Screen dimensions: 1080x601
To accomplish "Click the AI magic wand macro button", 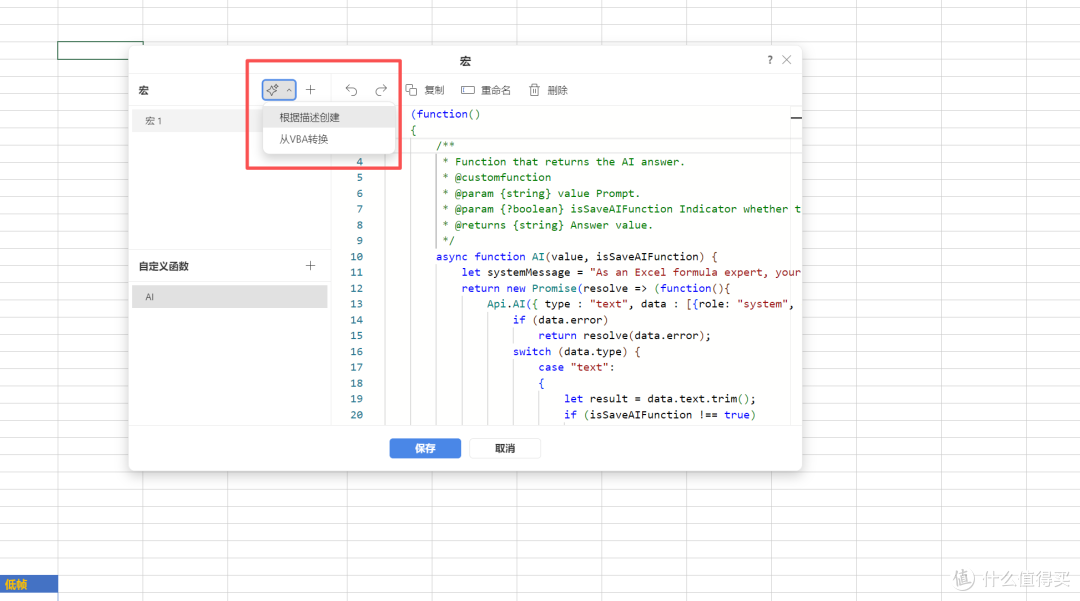I will tap(273, 89).
